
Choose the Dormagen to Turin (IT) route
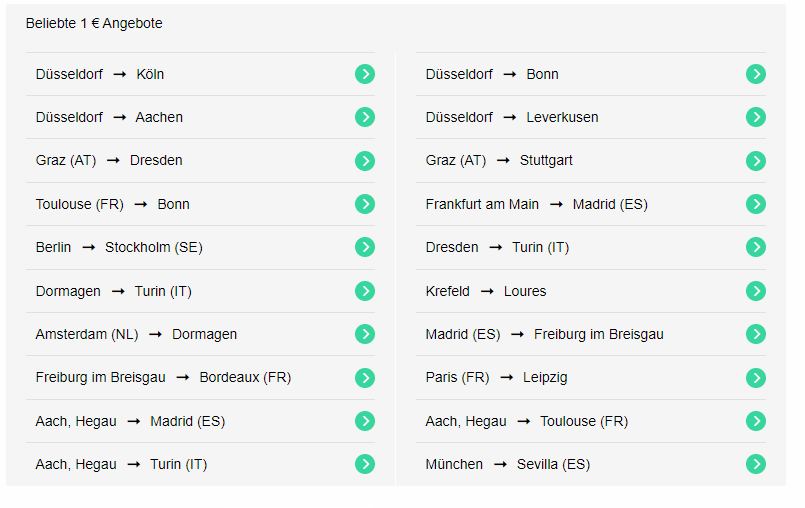200,291
